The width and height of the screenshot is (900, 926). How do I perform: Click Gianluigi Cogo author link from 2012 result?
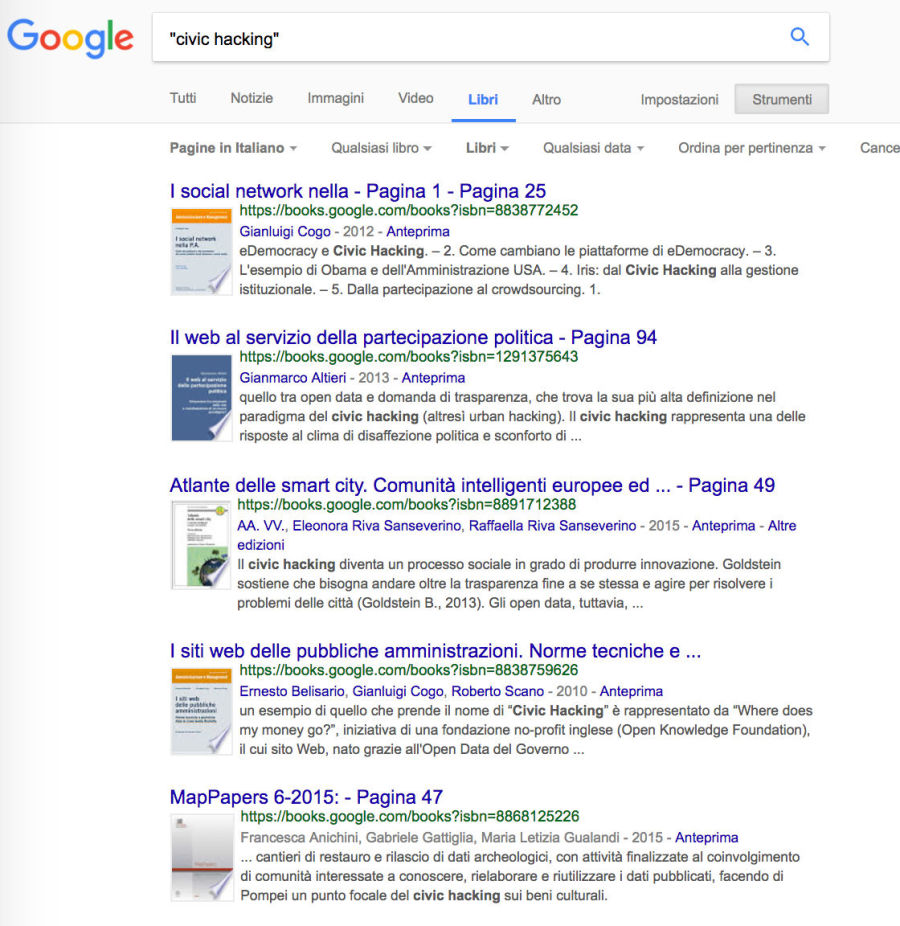pyautogui.click(x=285, y=232)
